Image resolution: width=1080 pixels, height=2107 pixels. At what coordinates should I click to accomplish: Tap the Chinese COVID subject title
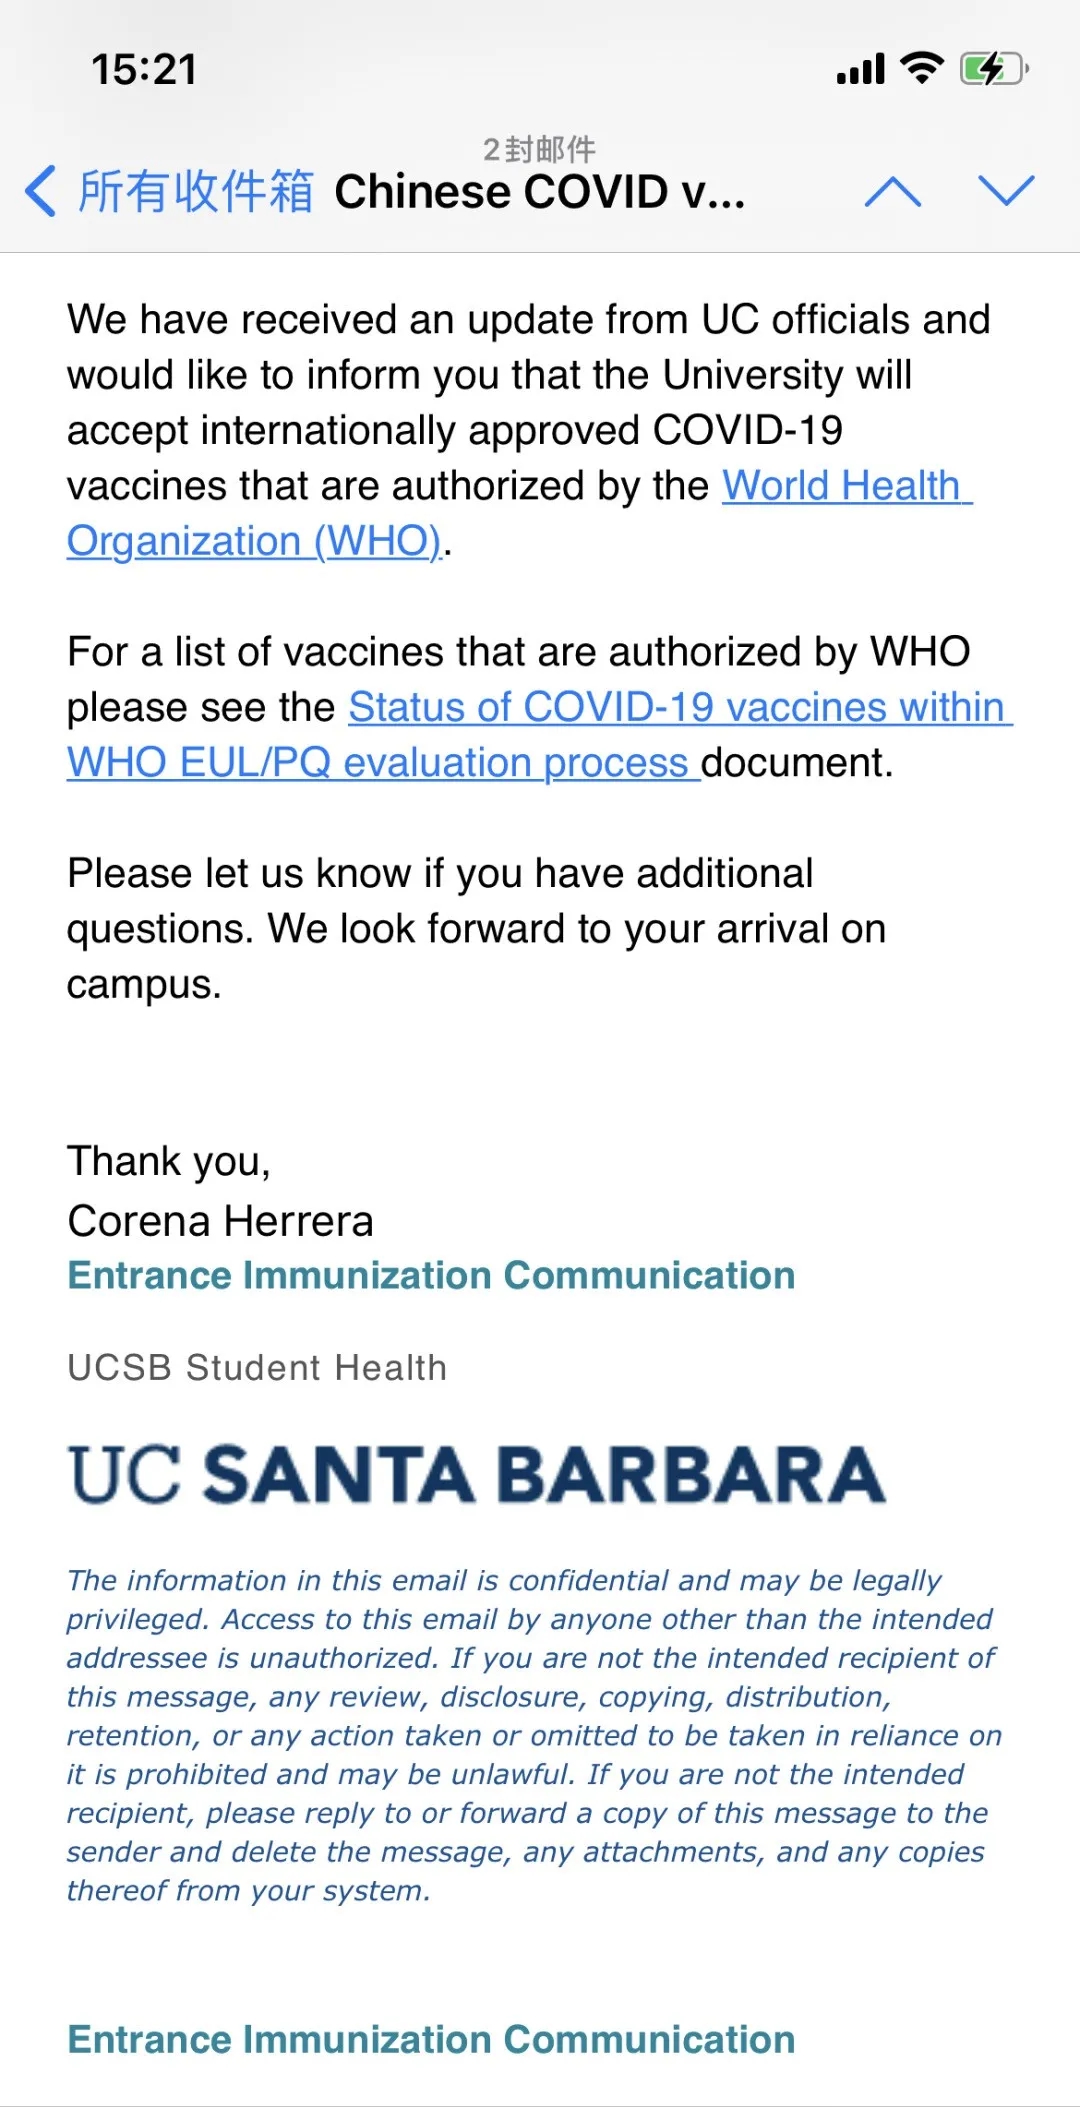point(540,192)
